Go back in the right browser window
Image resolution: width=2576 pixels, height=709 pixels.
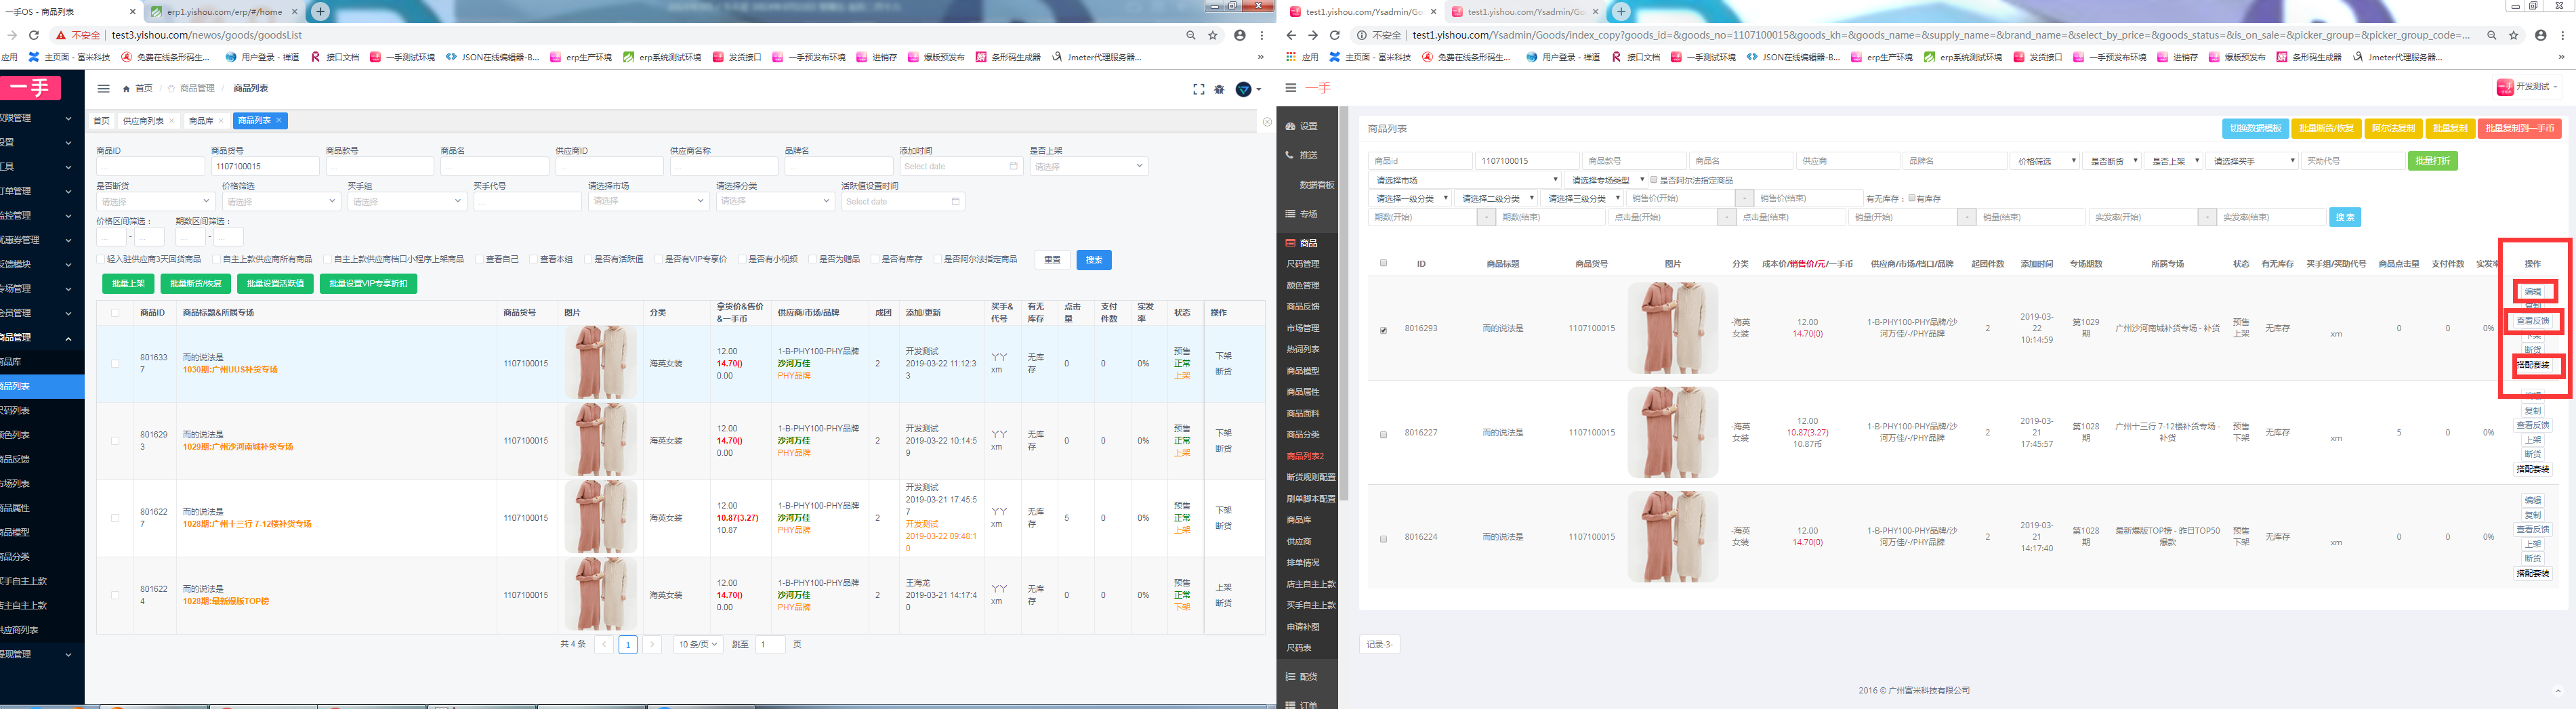click(x=1291, y=35)
